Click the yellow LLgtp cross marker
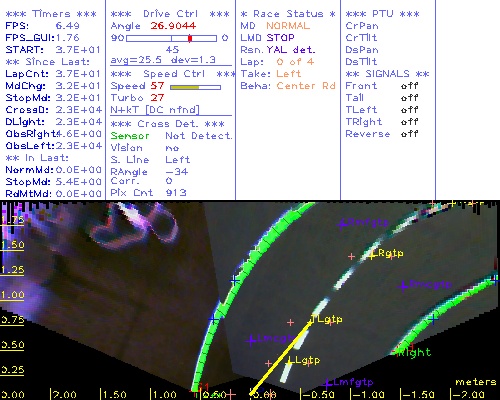The height and width of the screenshot is (400, 500). coord(290,361)
